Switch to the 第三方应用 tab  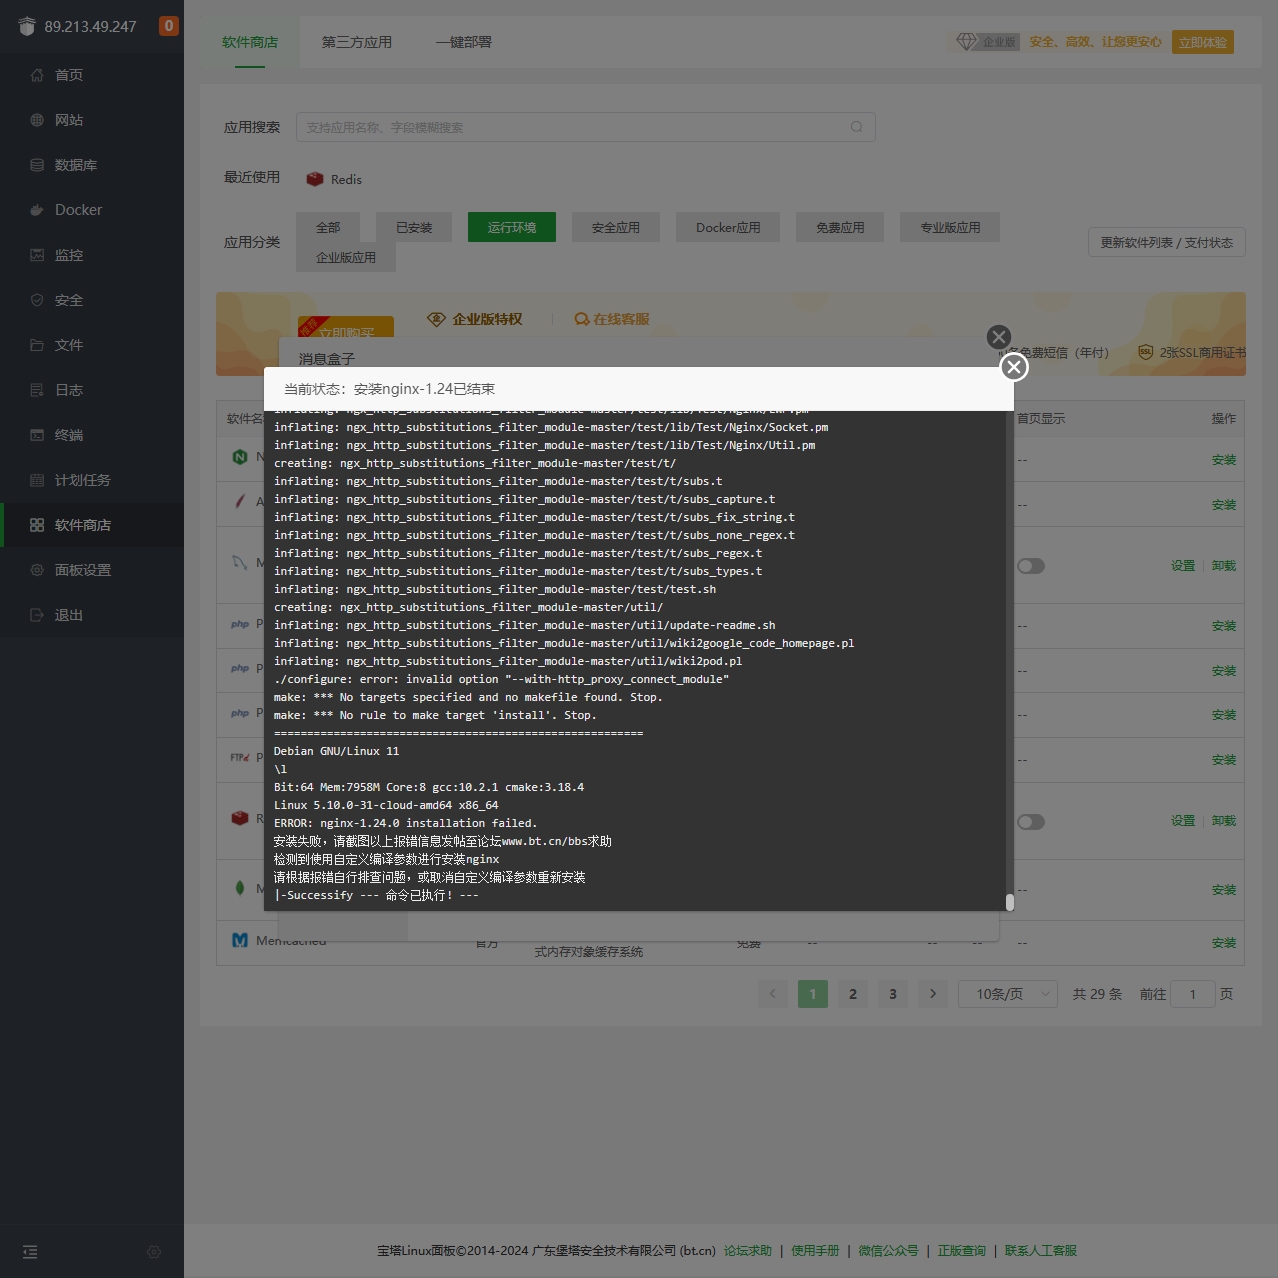tap(357, 42)
